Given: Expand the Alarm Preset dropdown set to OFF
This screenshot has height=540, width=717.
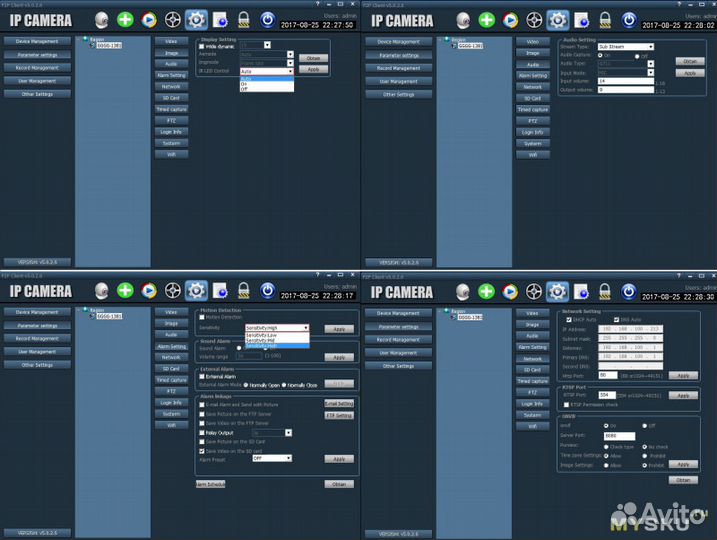Looking at the screenshot, I should 271,457.
